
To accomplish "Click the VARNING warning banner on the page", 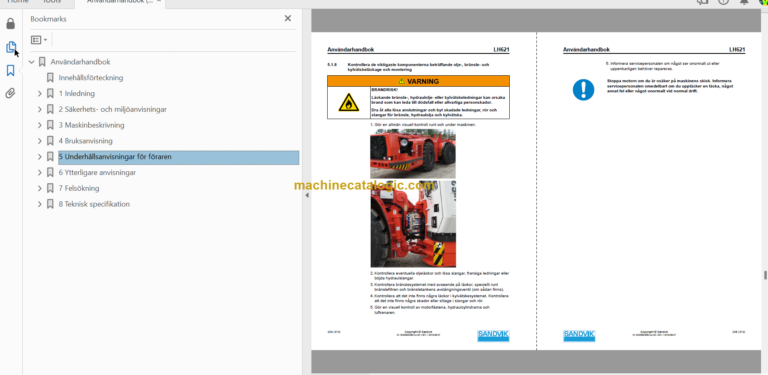I will (418, 81).
